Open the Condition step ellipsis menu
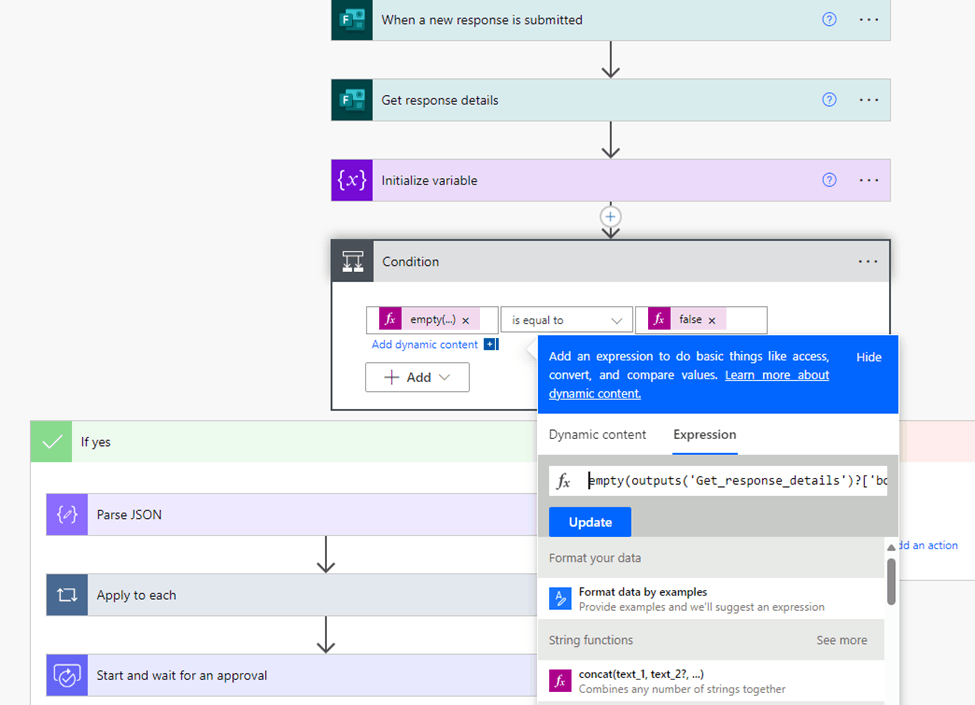Screen dimensions: 975x705 [x=868, y=261]
